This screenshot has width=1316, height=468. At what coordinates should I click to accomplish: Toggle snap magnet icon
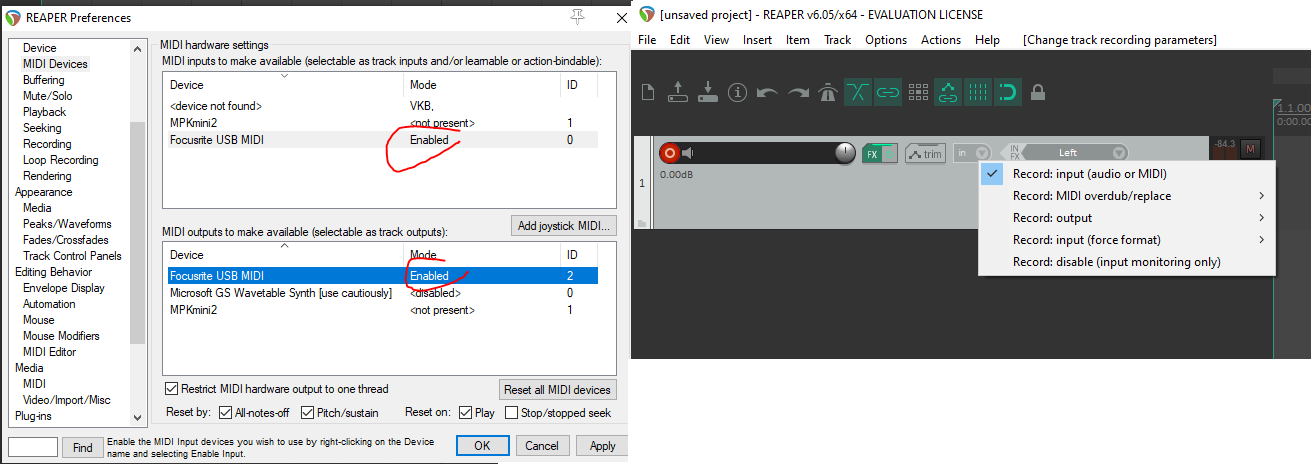click(x=1008, y=93)
